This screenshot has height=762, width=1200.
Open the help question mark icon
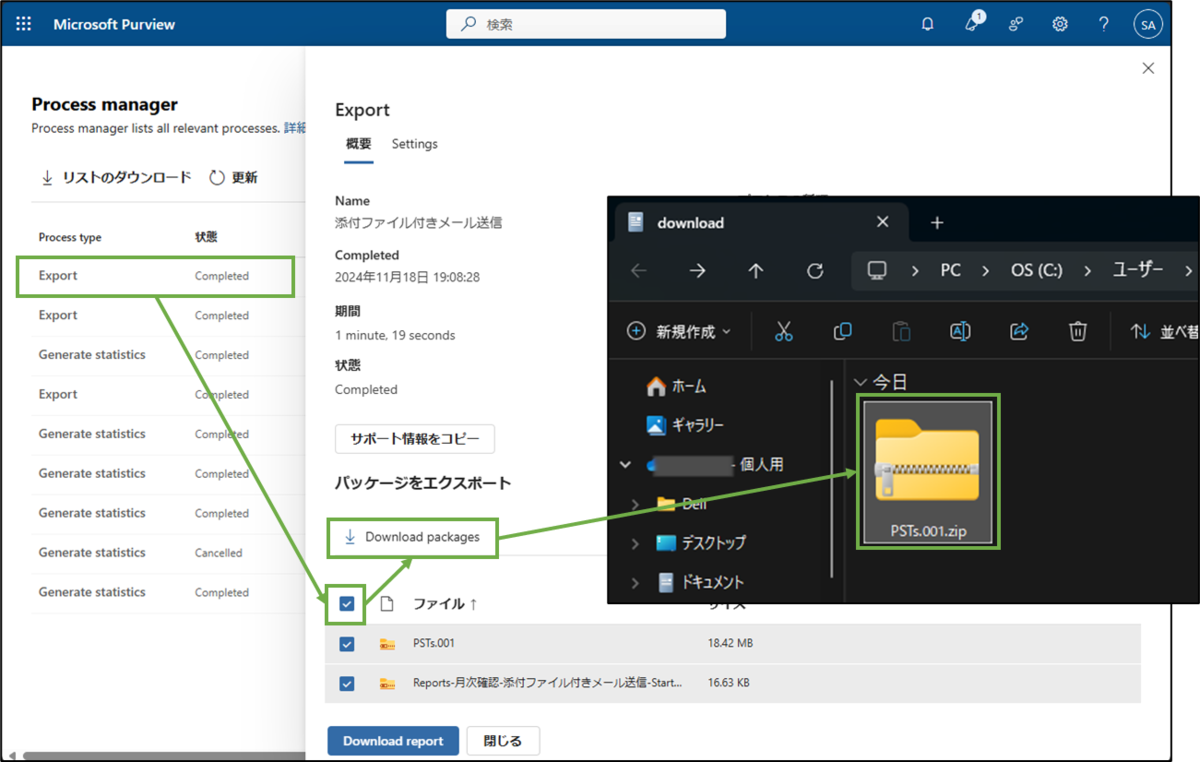tap(1104, 24)
